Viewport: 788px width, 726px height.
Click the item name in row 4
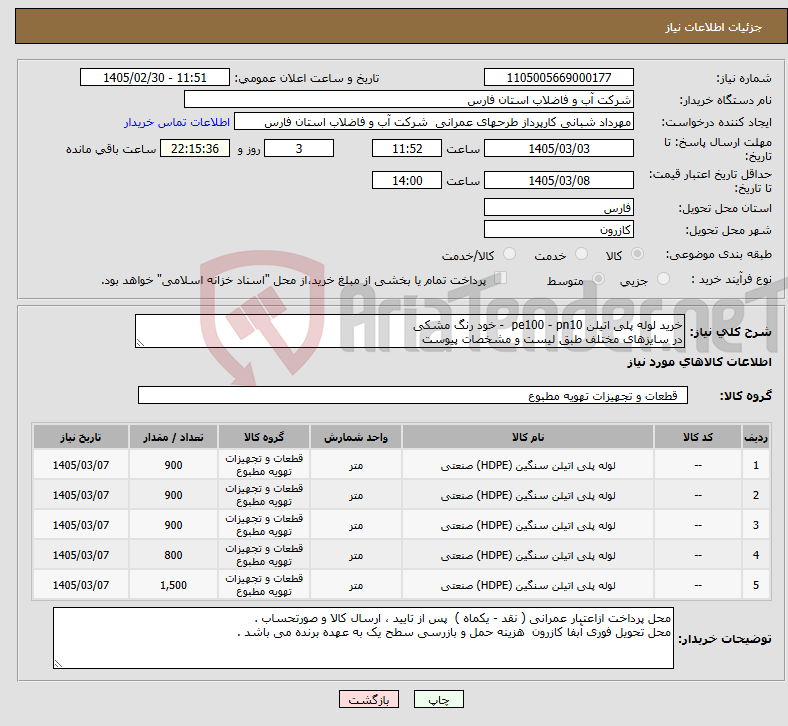click(x=528, y=556)
